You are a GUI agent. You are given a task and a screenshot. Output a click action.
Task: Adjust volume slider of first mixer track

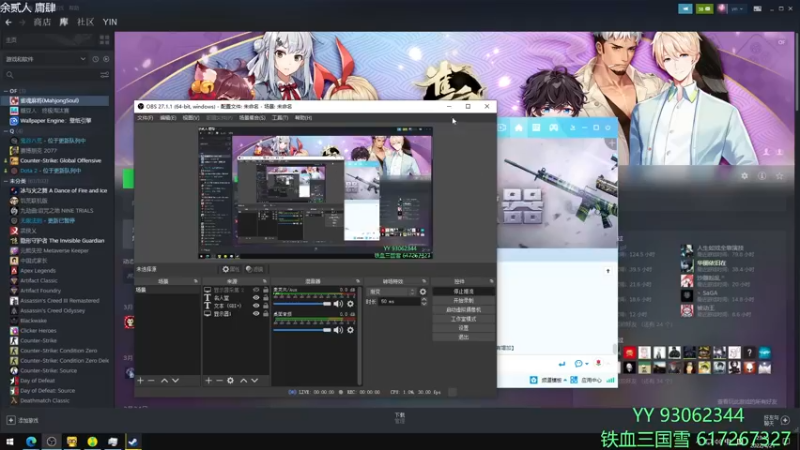[x=302, y=304]
